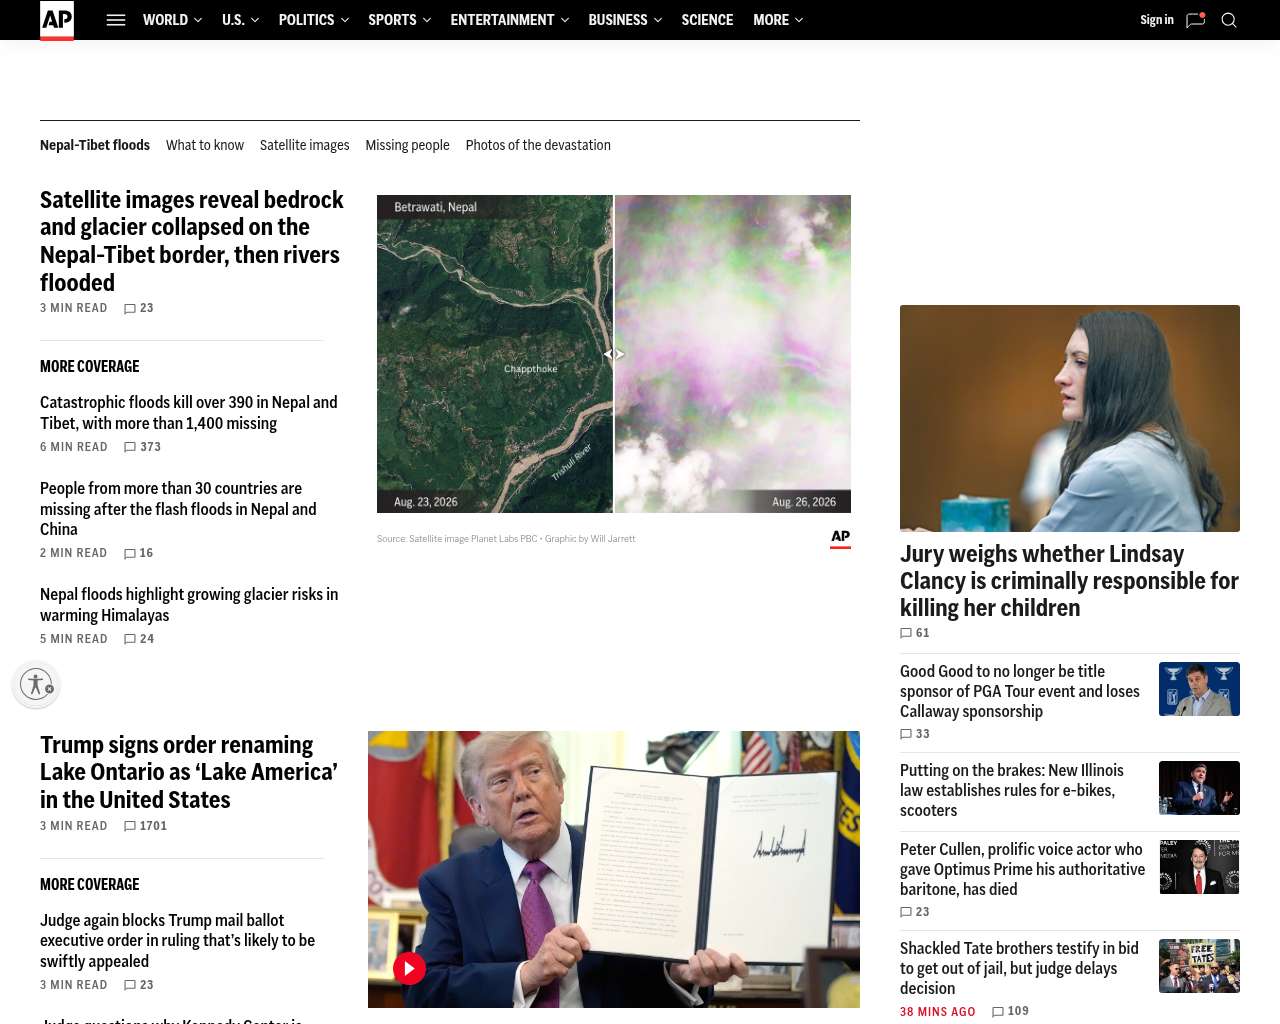The height and width of the screenshot is (1024, 1280).
Task: Open comments icon for Tate brothers story
Action: point(998,1012)
